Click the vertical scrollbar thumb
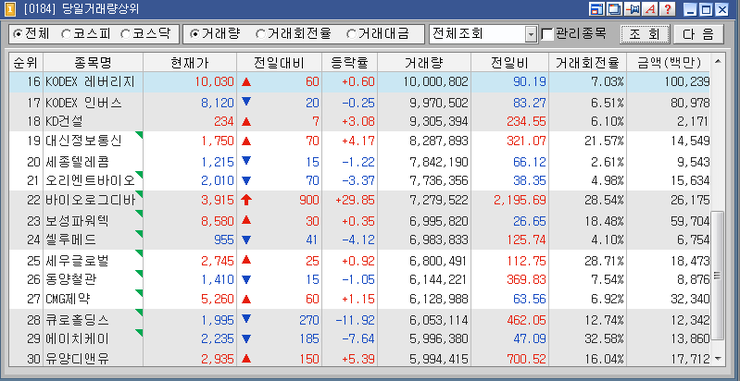This screenshot has width=740, height=381. (x=717, y=275)
